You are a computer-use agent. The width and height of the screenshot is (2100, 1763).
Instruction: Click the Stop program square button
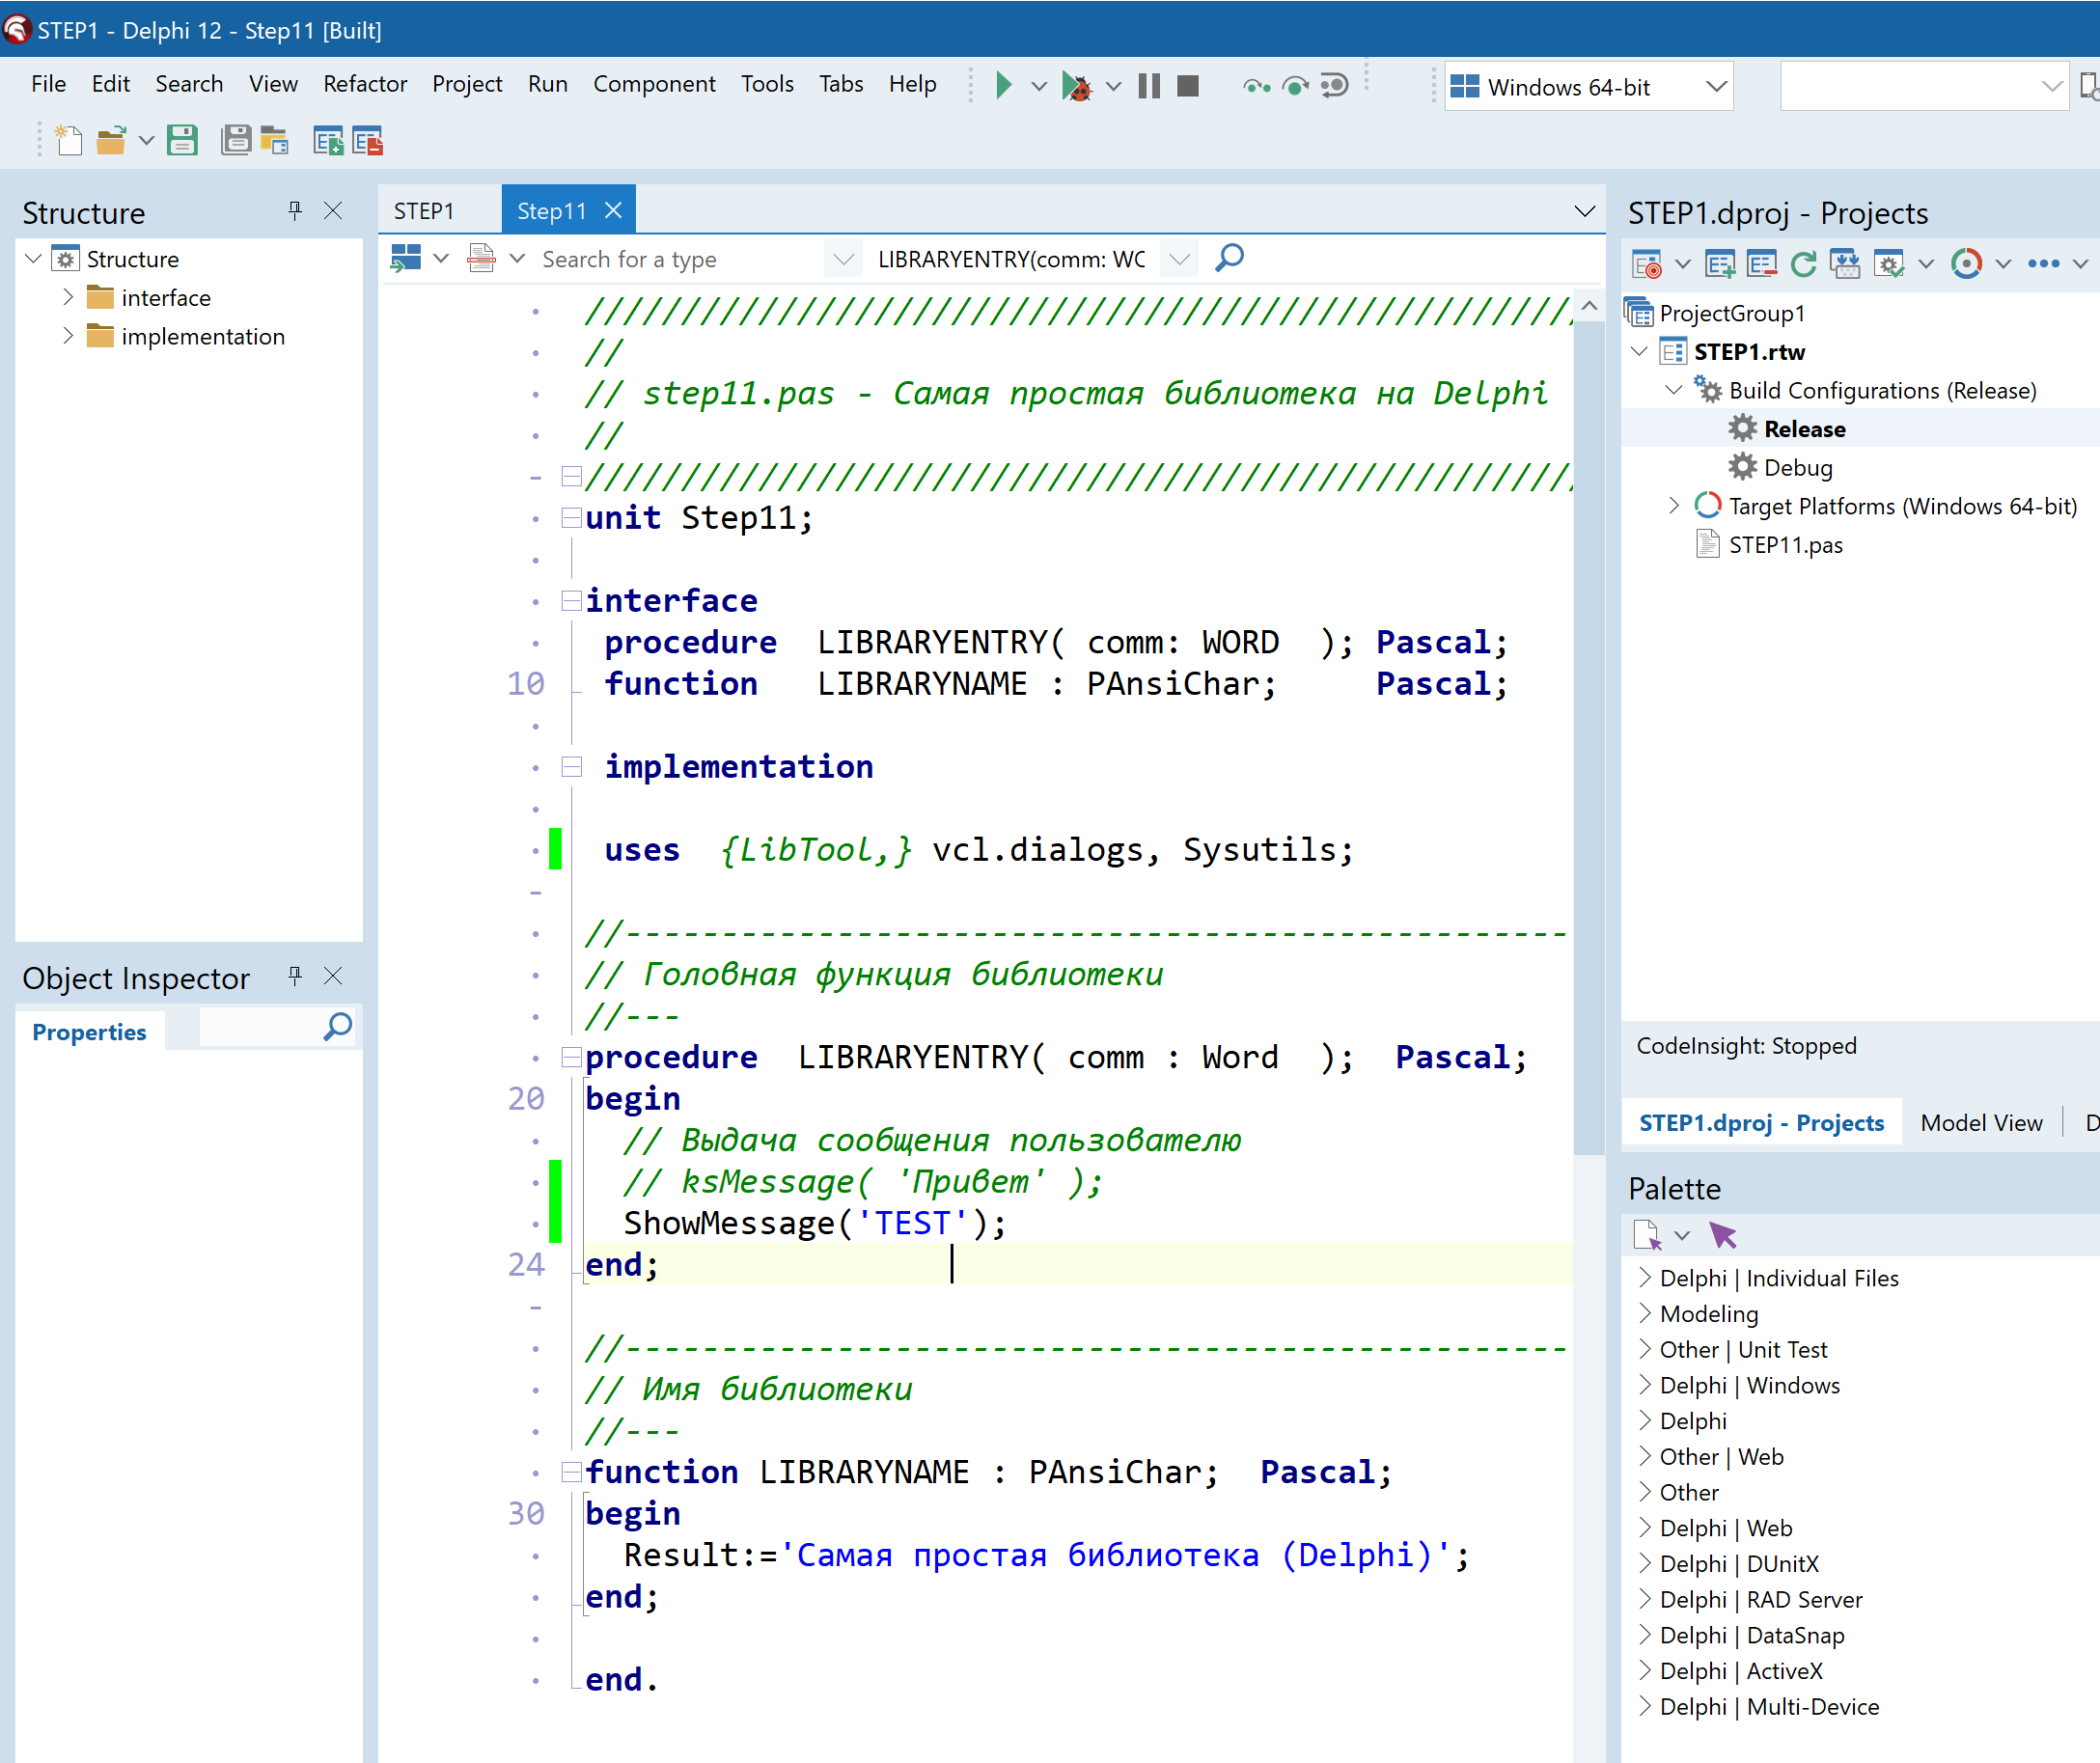coord(1188,86)
